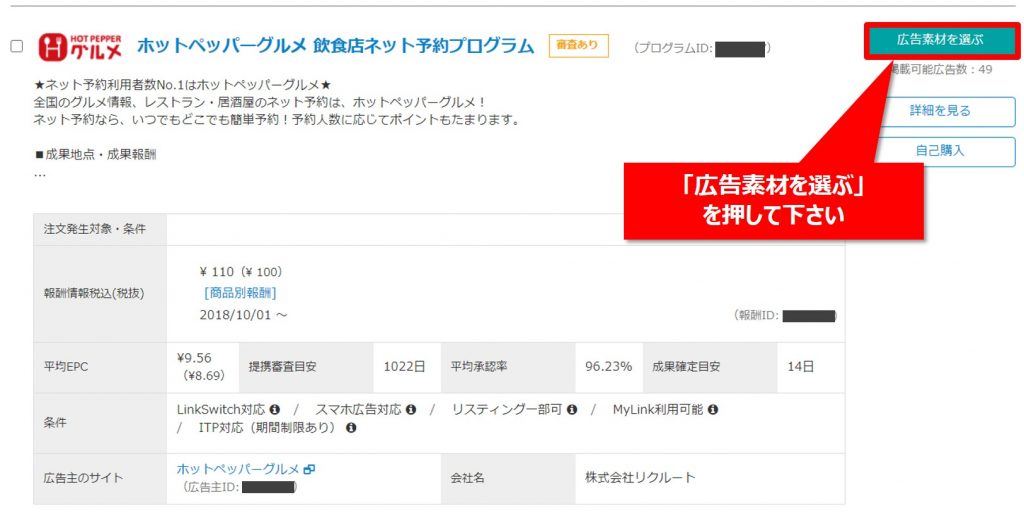The height and width of the screenshot is (519, 1024).
Task: Click the info icon beside スマホ広告対応
Action: click(x=411, y=410)
